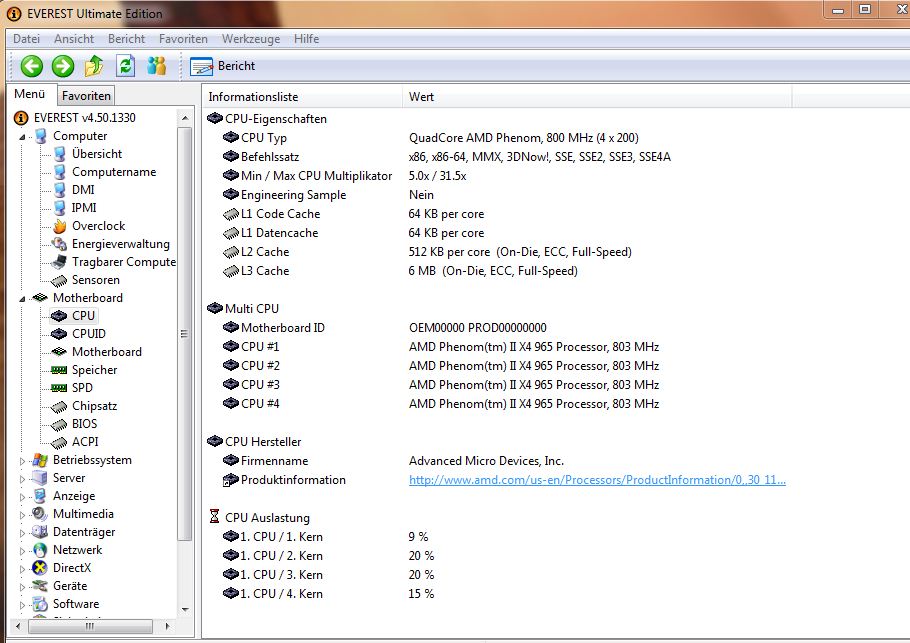Screen dimensions: 910x643
Task: Select the Overclock flame icon
Action: 59,226
